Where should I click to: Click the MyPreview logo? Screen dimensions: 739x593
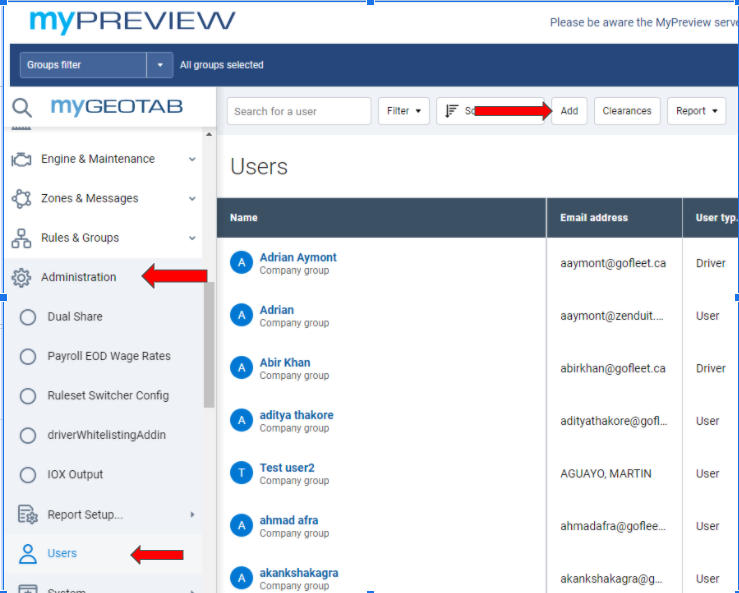pos(132,21)
